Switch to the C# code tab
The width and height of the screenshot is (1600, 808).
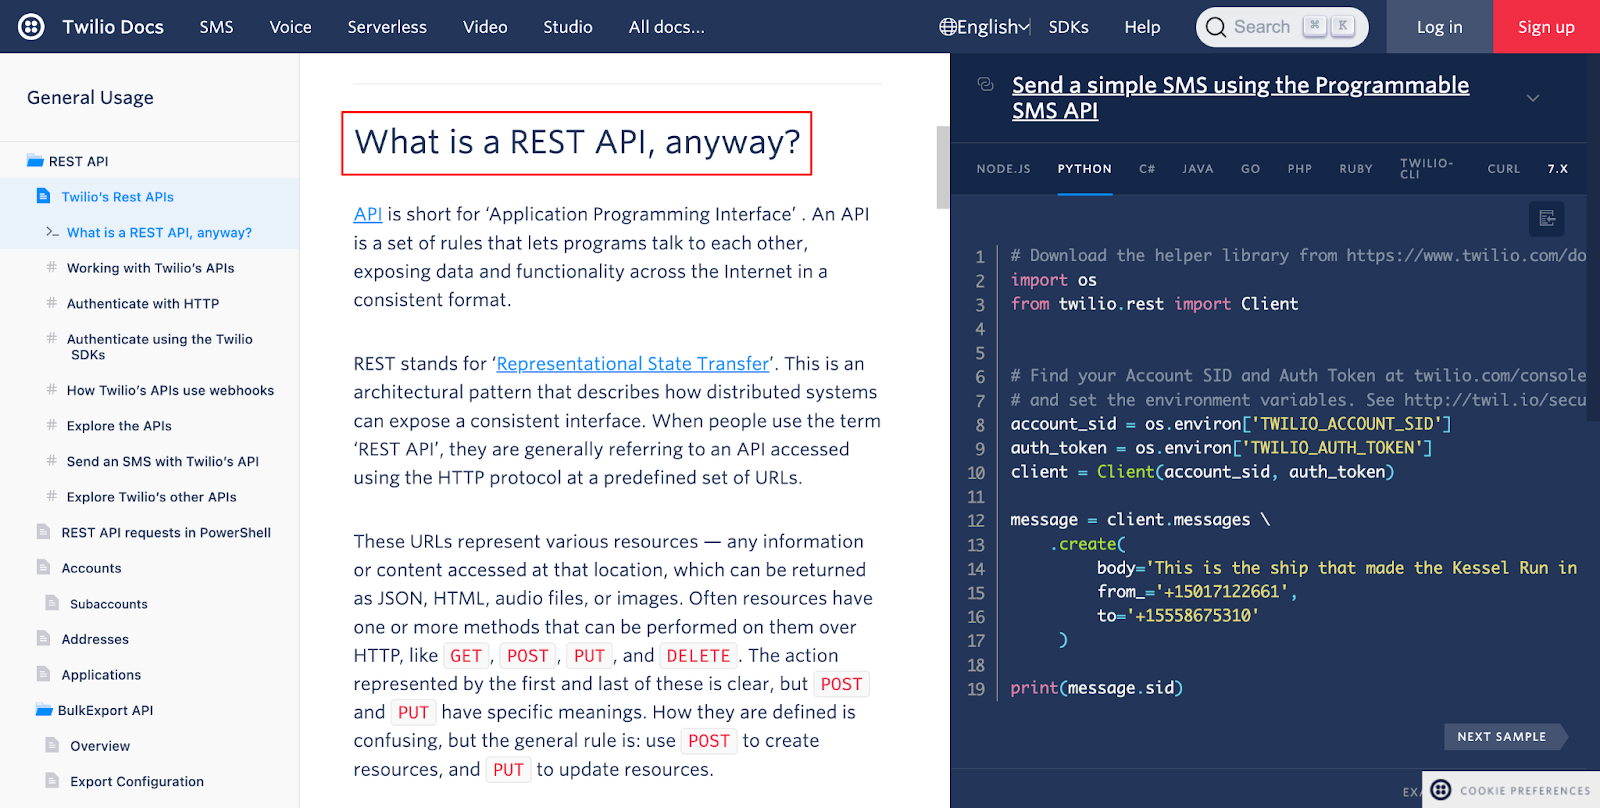click(x=1147, y=169)
